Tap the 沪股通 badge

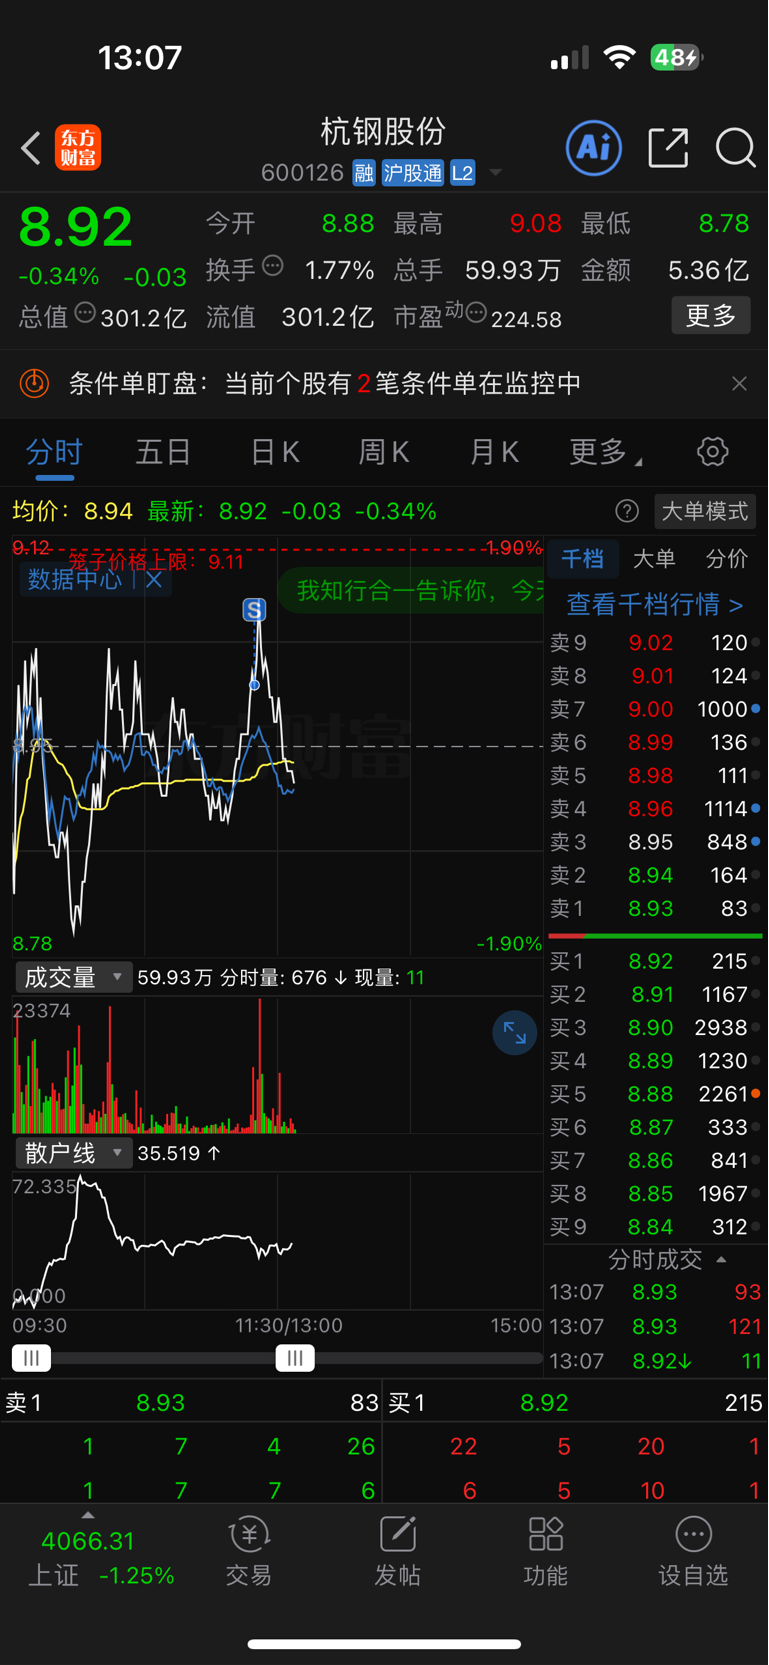pos(412,173)
